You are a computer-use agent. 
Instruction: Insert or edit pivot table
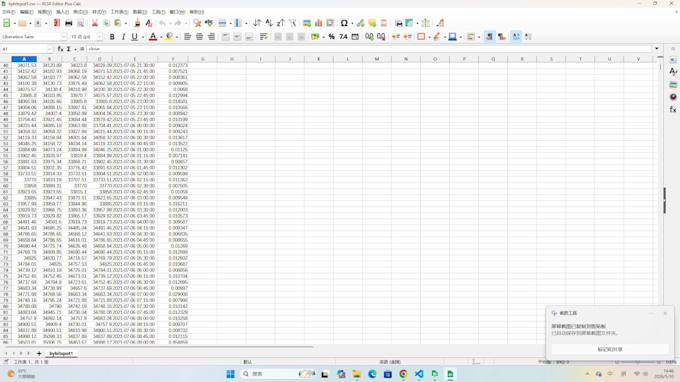[x=330, y=23]
